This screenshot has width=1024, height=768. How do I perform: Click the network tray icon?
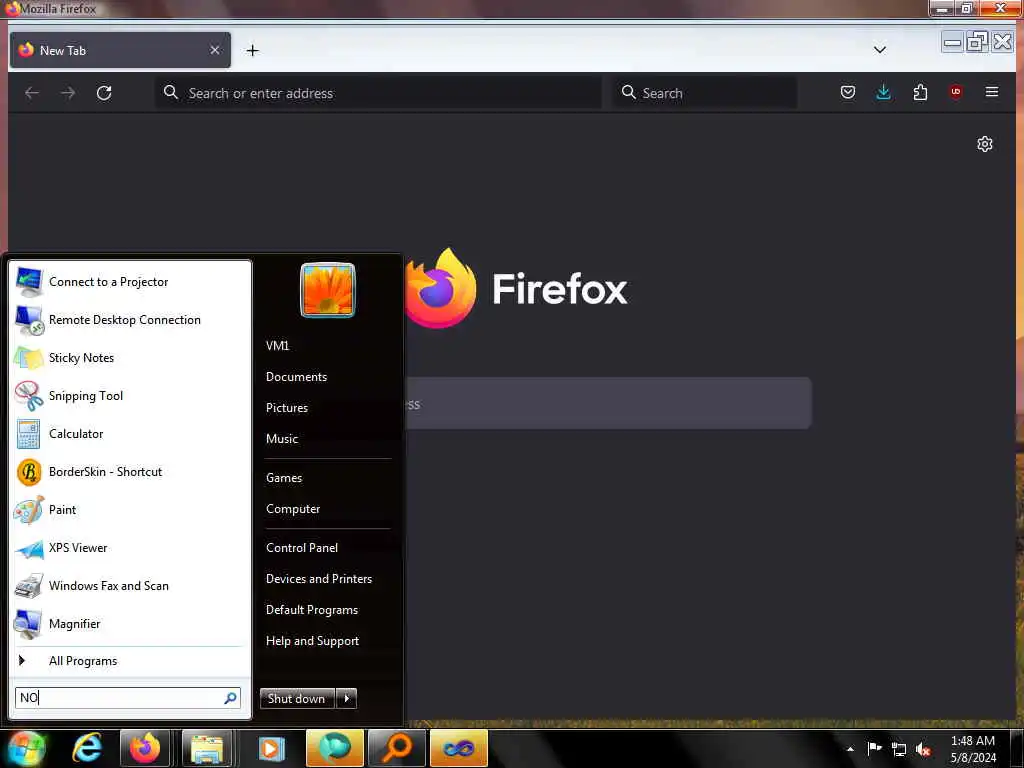coord(899,749)
